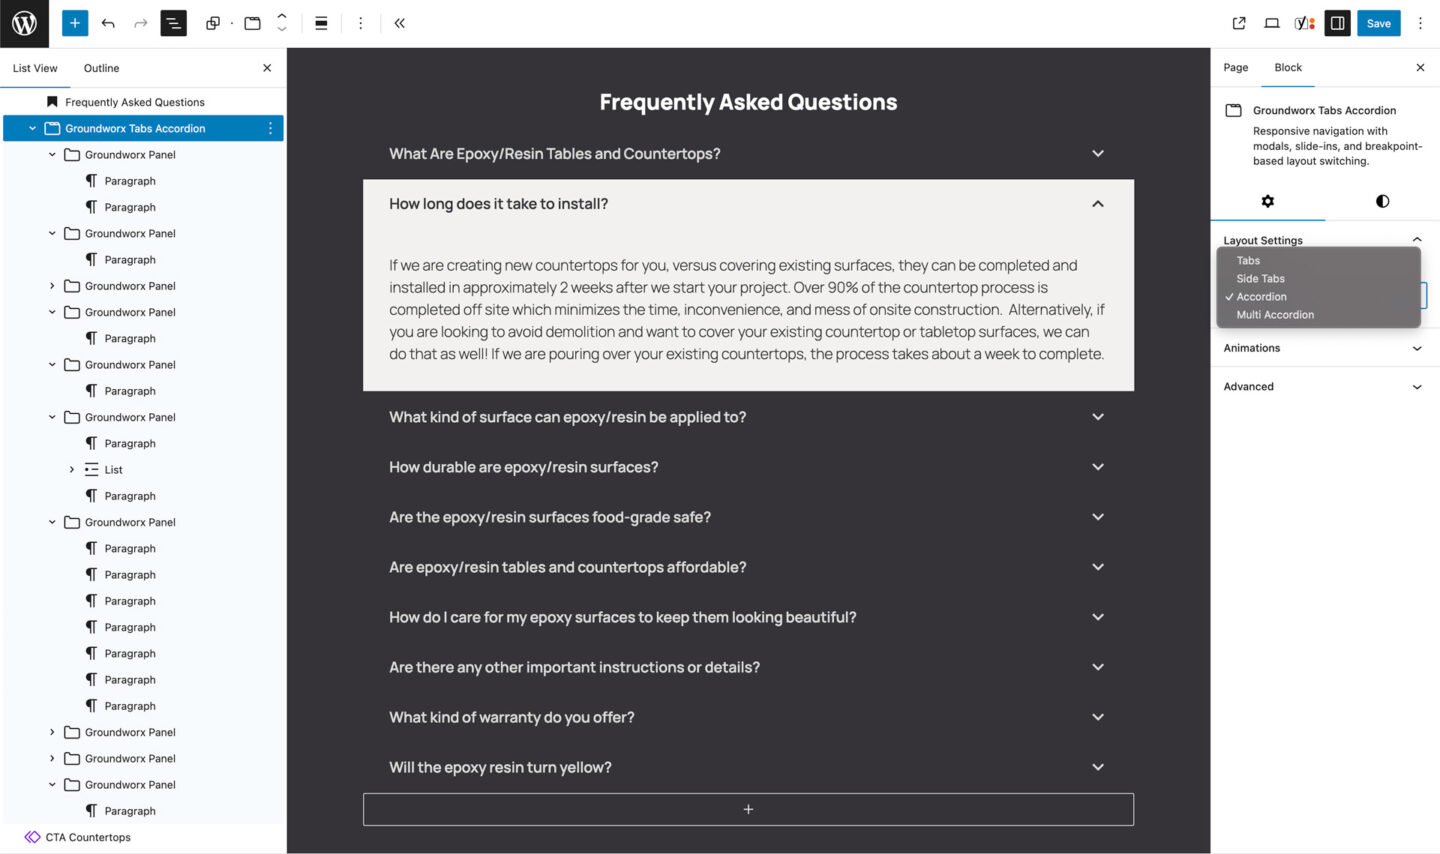Open top-right editor Options menu
1440x854 pixels.
(x=1420, y=23)
